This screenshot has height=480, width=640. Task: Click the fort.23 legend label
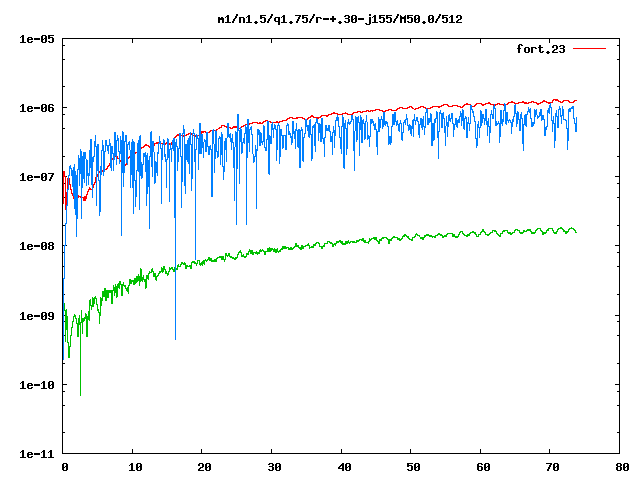click(x=541, y=49)
